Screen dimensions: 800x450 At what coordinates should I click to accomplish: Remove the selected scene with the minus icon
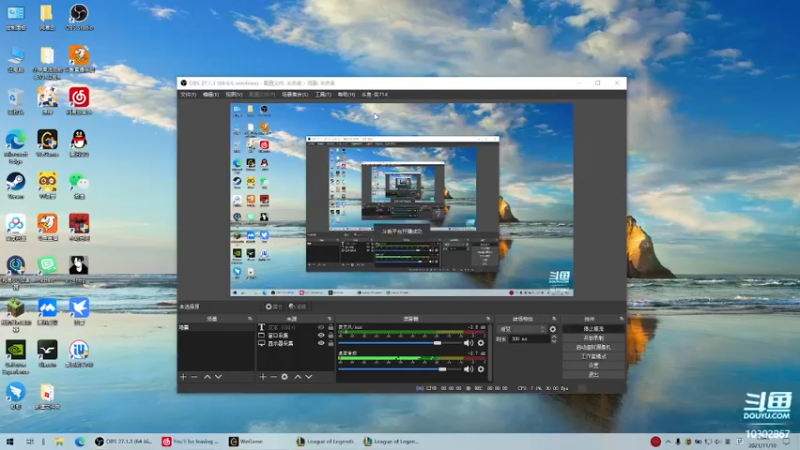194,377
